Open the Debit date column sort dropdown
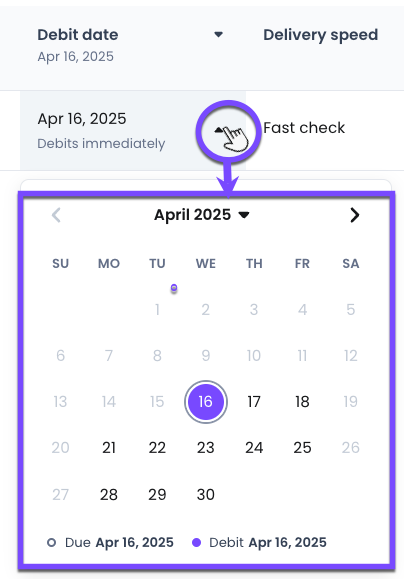Image resolution: width=404 pixels, height=579 pixels. click(219, 35)
